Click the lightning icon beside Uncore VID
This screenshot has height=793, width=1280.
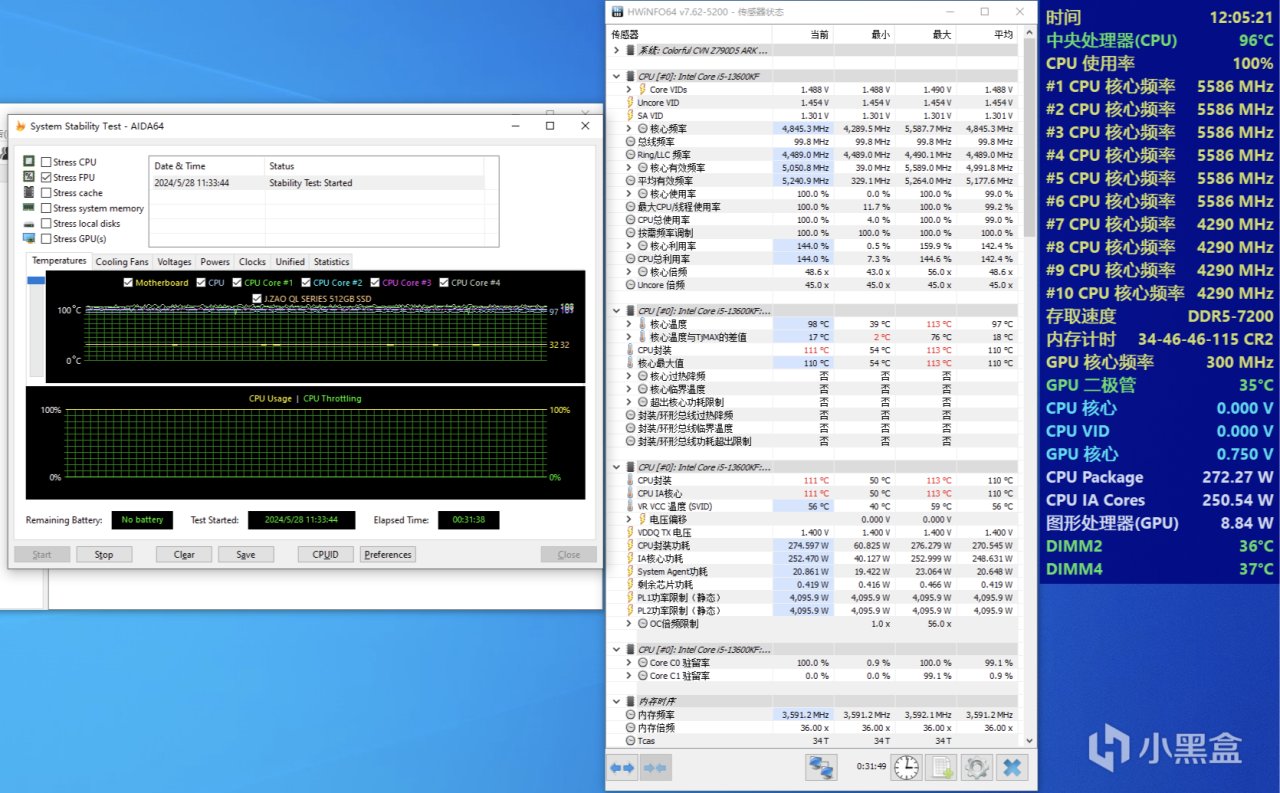coord(630,102)
